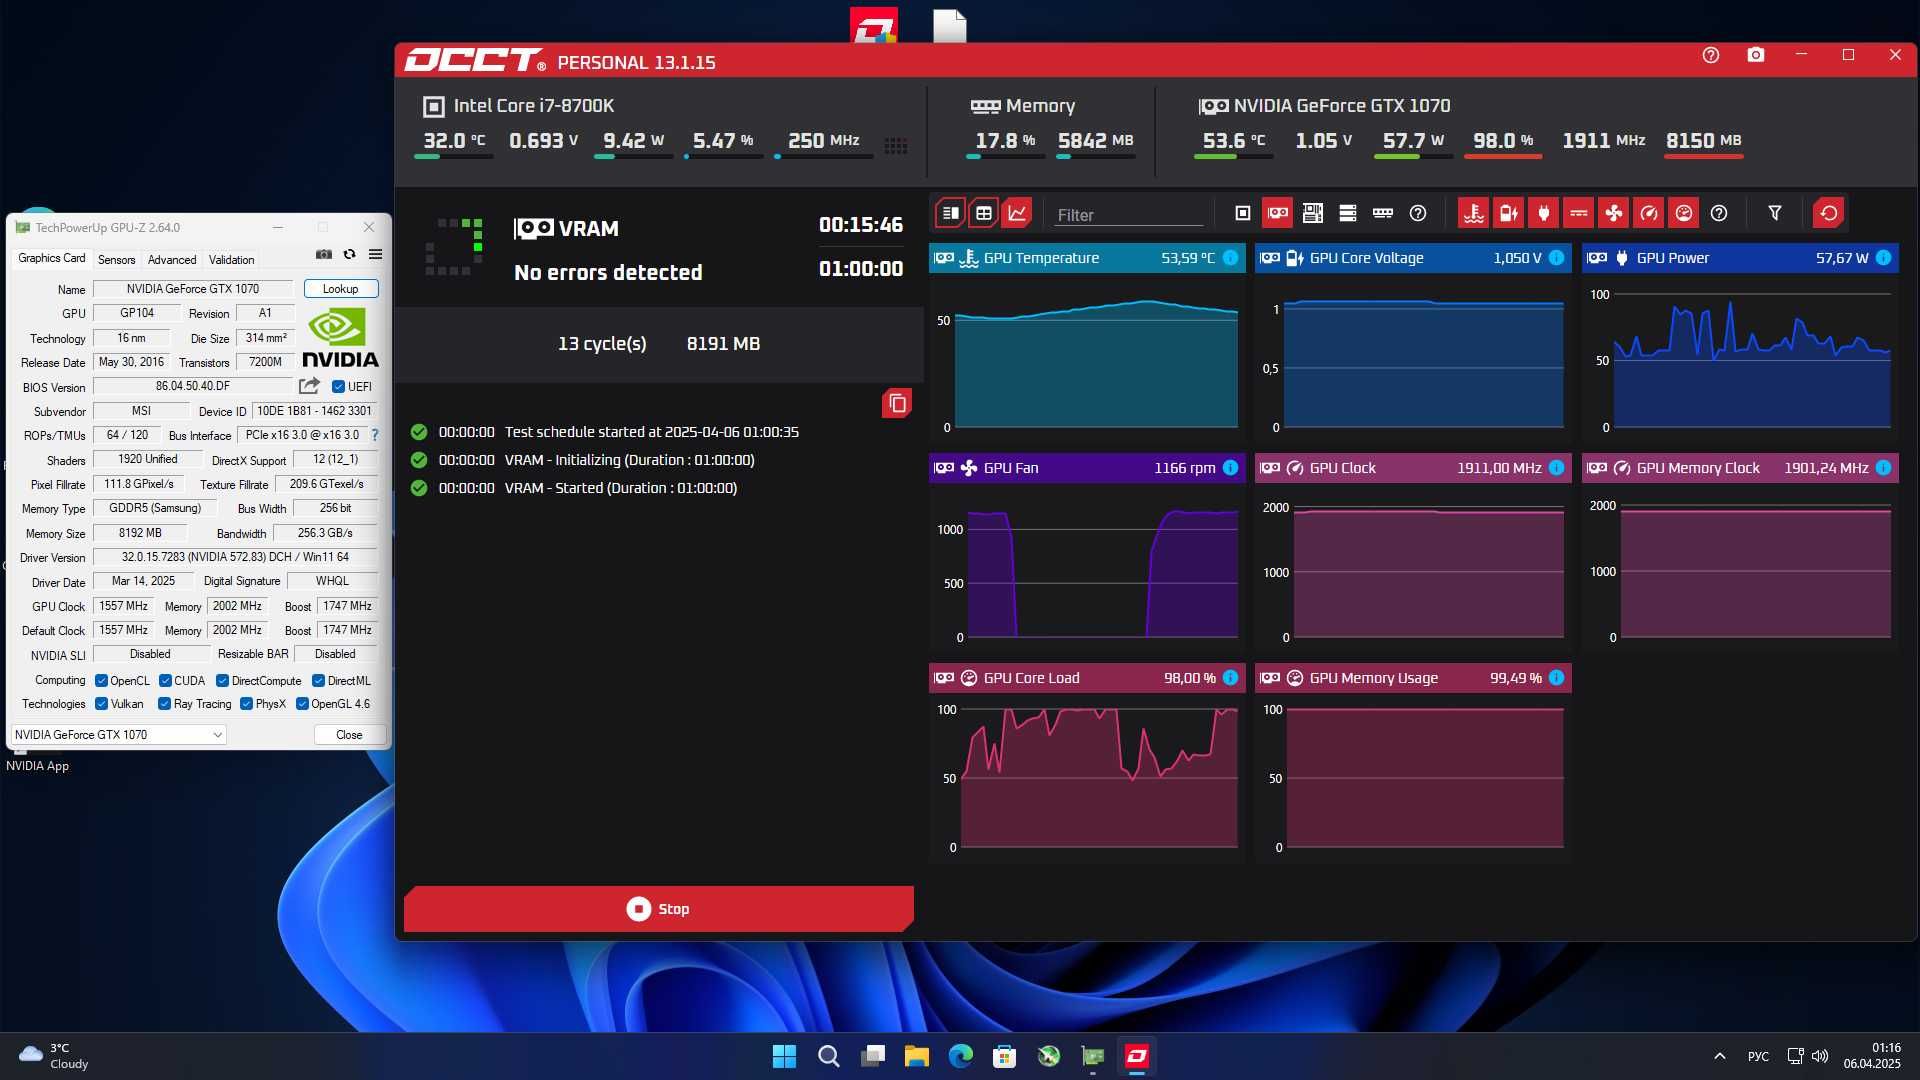Toggle fan sensor type filter
Viewport: 1920px width, 1080px height.
click(x=1614, y=213)
